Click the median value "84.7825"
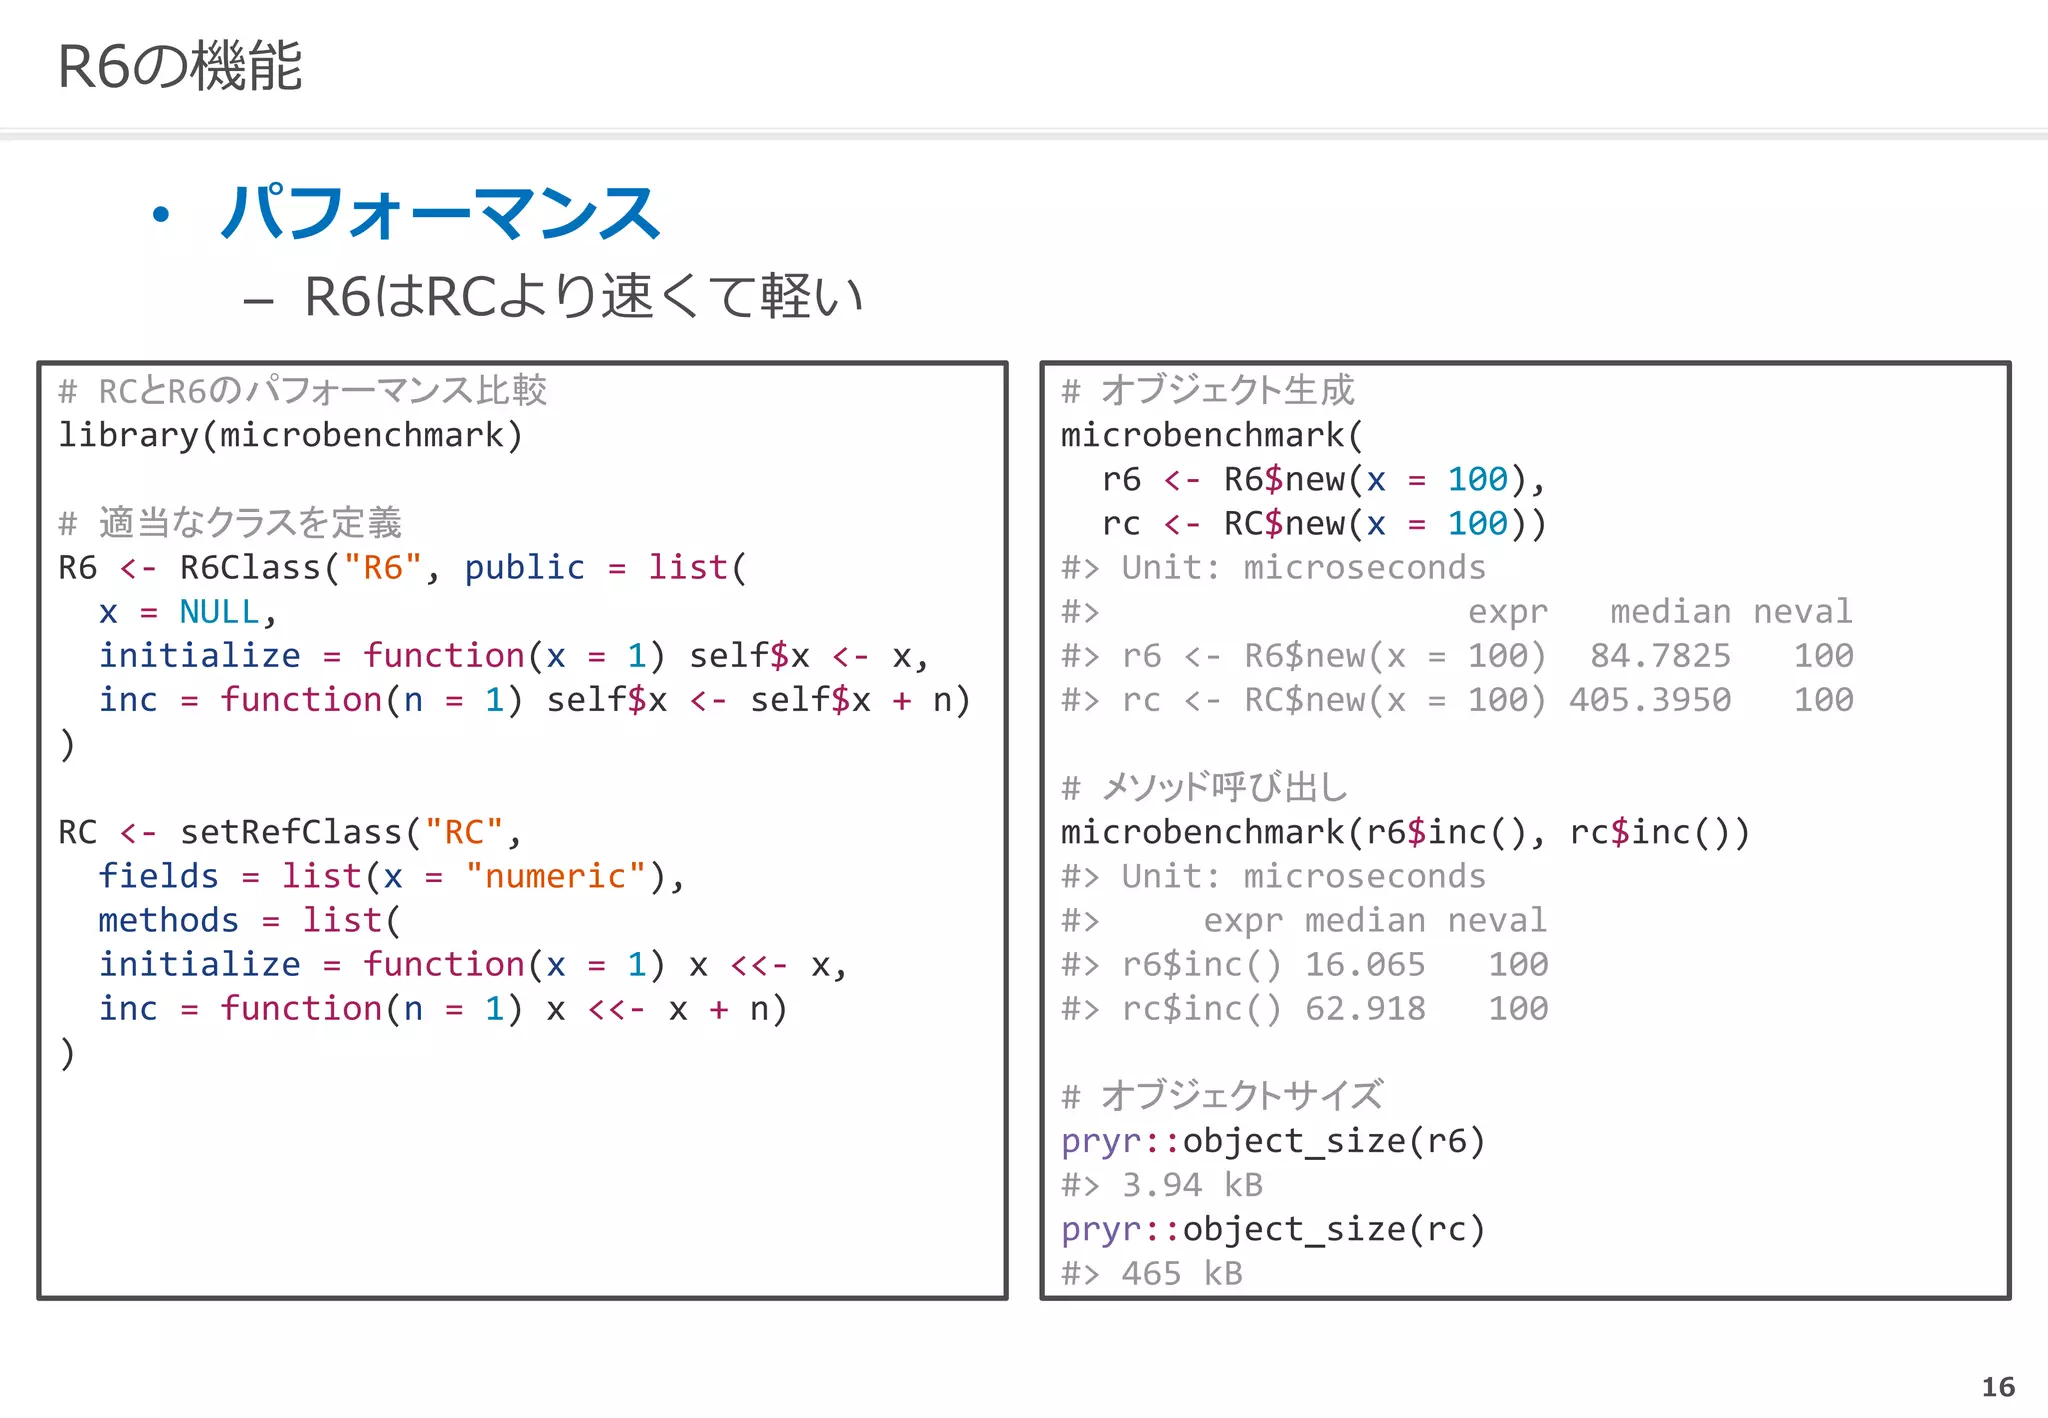 pyautogui.click(x=1660, y=655)
